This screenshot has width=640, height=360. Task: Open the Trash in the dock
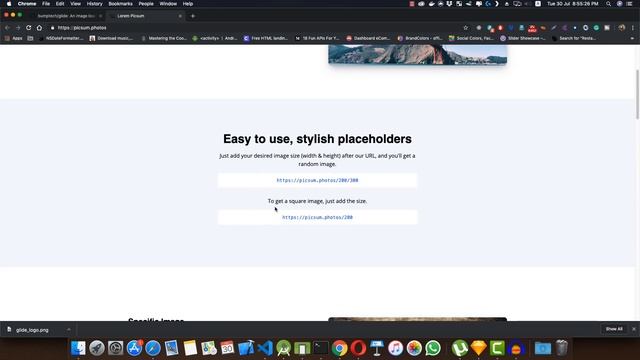[562, 348]
